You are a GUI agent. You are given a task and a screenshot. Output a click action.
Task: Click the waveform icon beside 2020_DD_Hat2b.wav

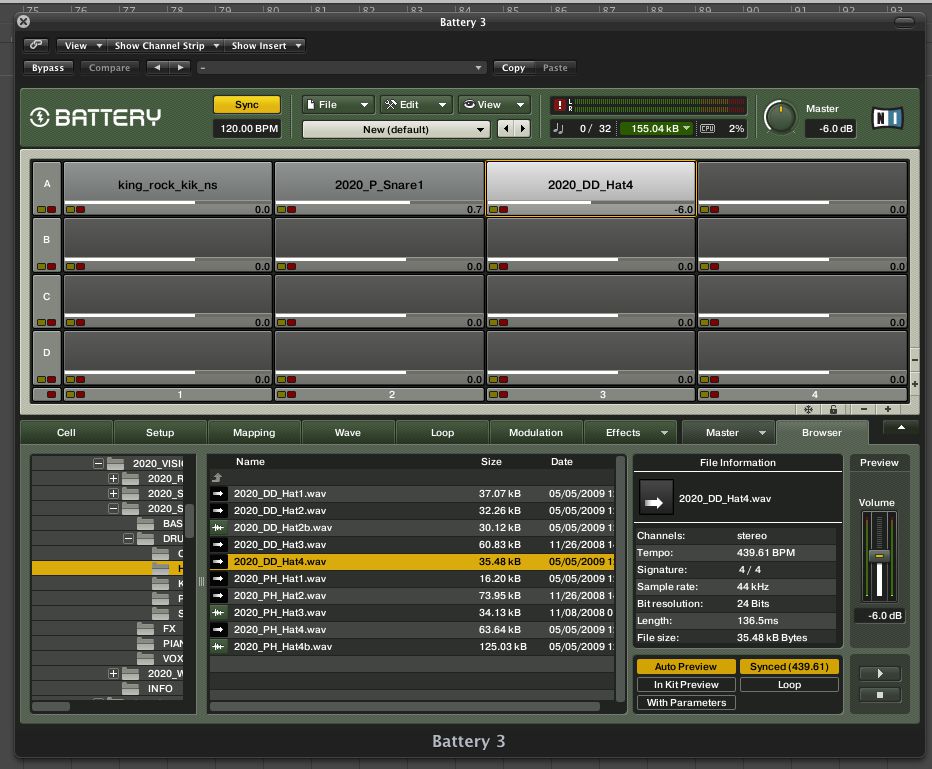click(x=219, y=527)
